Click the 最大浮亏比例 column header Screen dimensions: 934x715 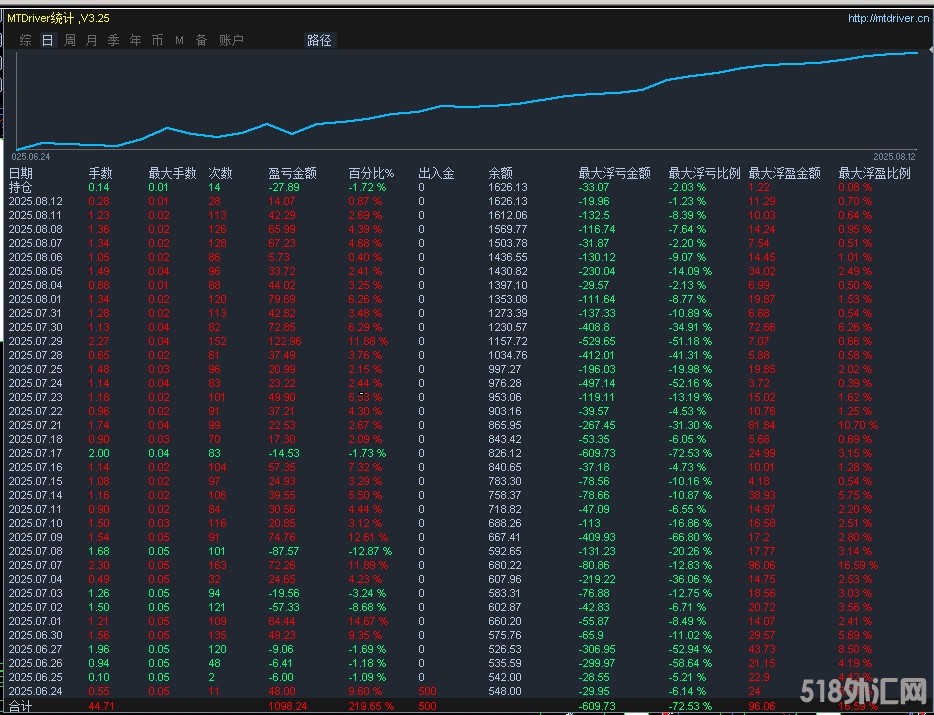tap(704, 173)
